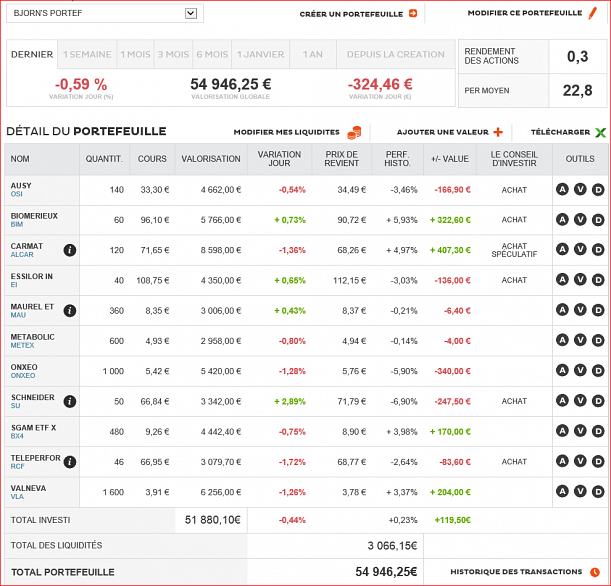The height and width of the screenshot is (586, 611).
Task: Click the NOM column header
Action: pos(42,159)
